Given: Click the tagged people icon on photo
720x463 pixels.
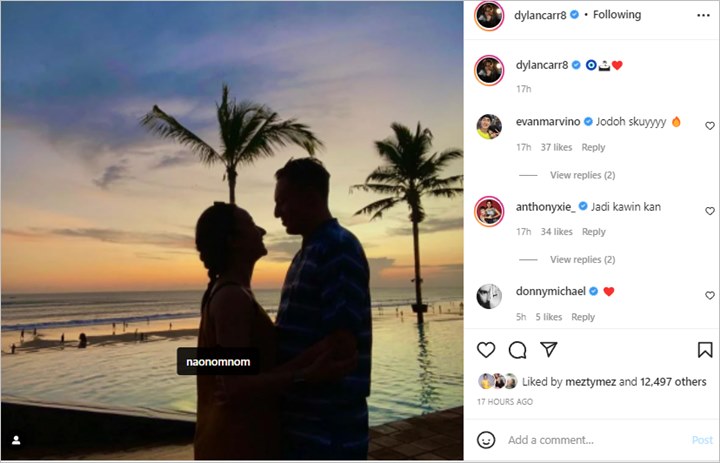Looking at the screenshot, I should (x=16, y=440).
